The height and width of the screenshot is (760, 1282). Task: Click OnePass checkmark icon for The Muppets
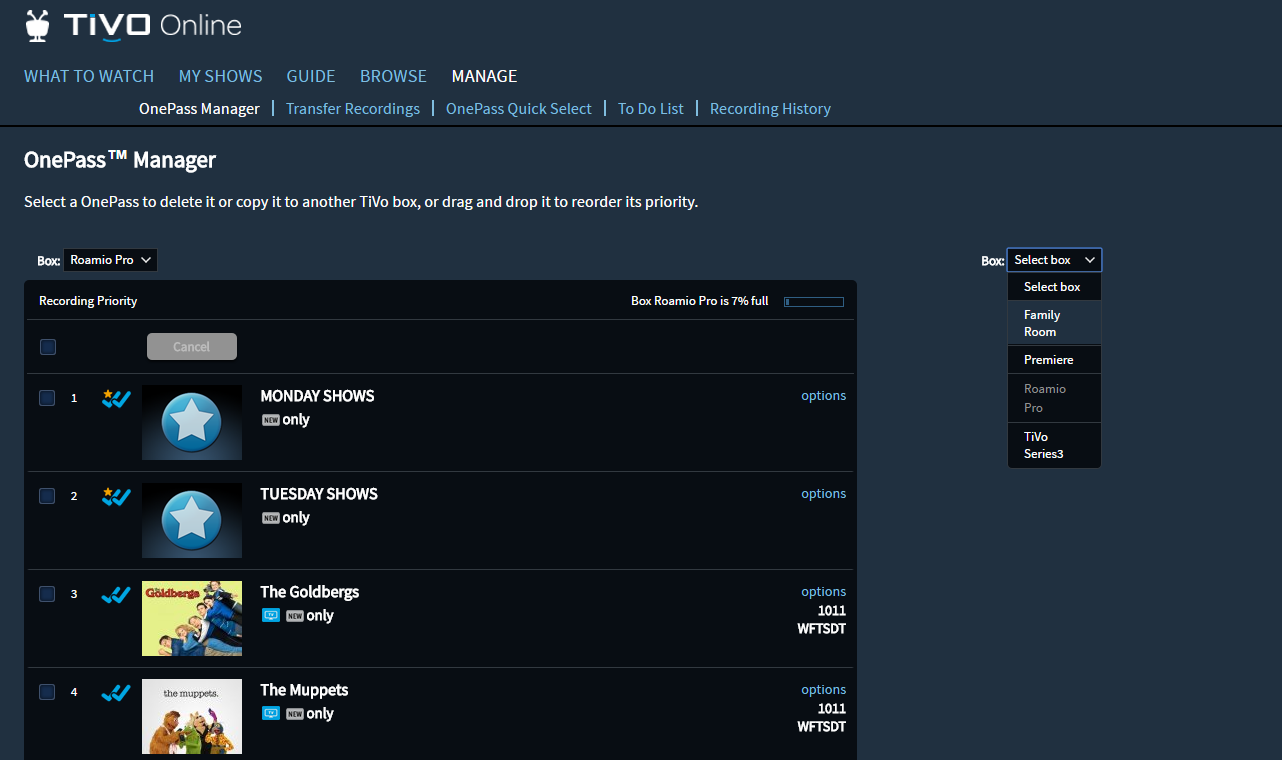point(117,693)
